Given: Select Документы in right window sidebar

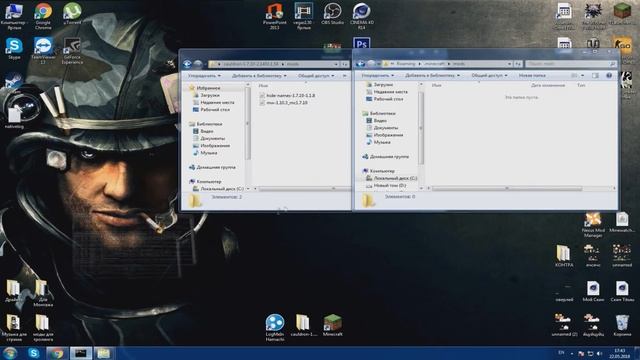Looking at the screenshot, I should point(386,128).
